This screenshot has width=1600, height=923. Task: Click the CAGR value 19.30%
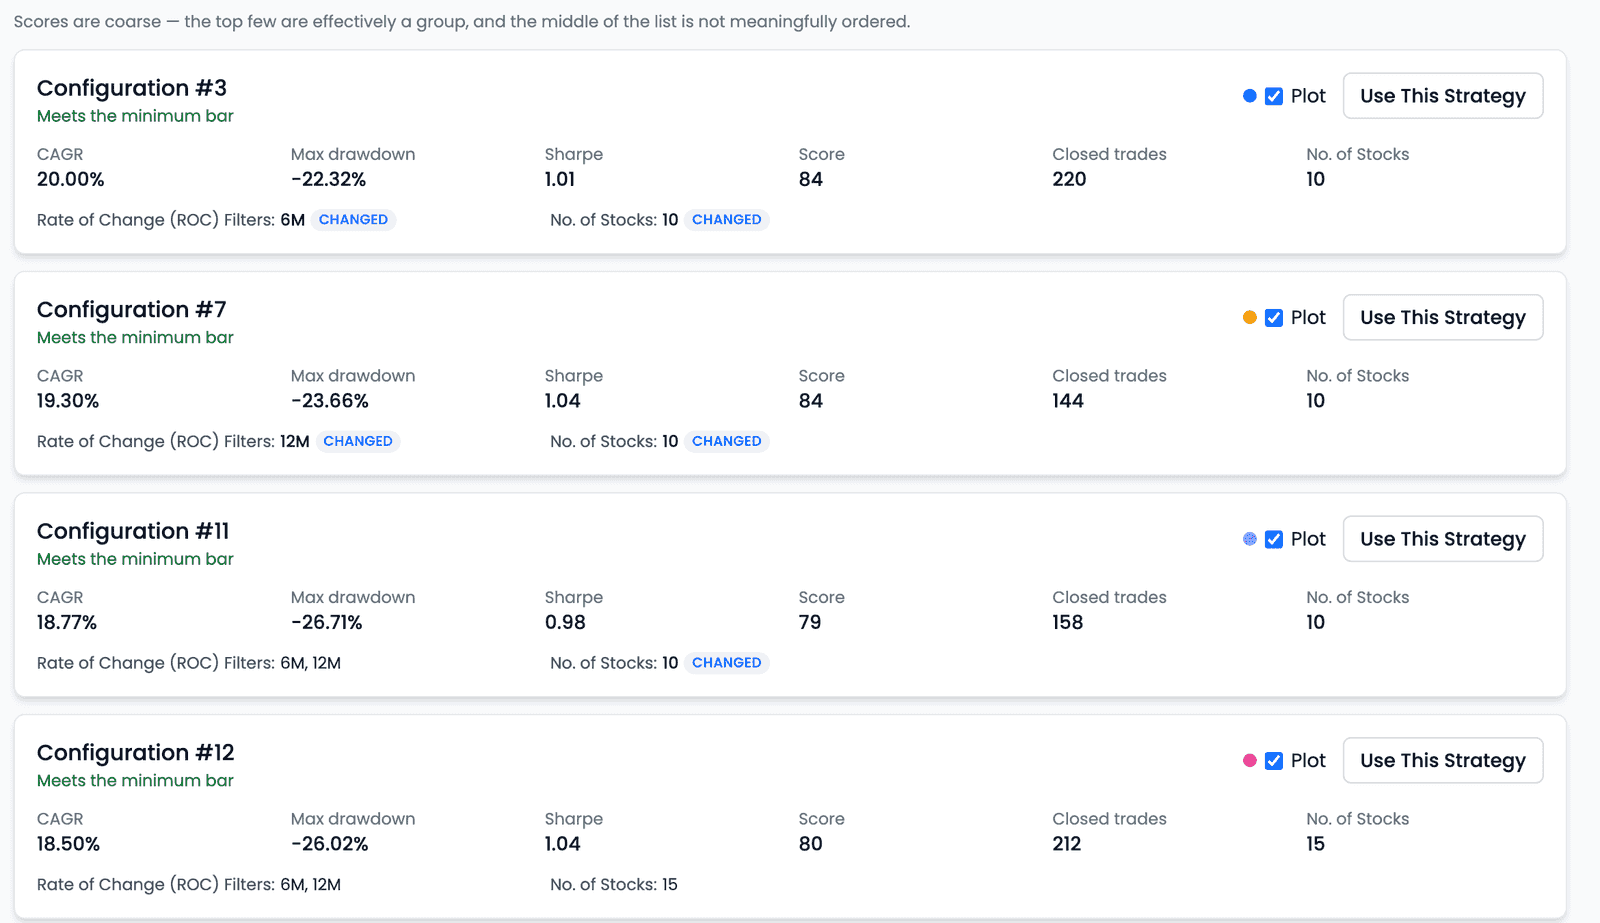[68, 401]
